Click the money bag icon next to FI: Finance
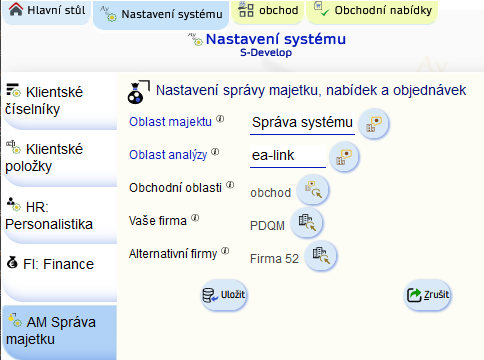This screenshot has width=484, height=360. coord(12,263)
